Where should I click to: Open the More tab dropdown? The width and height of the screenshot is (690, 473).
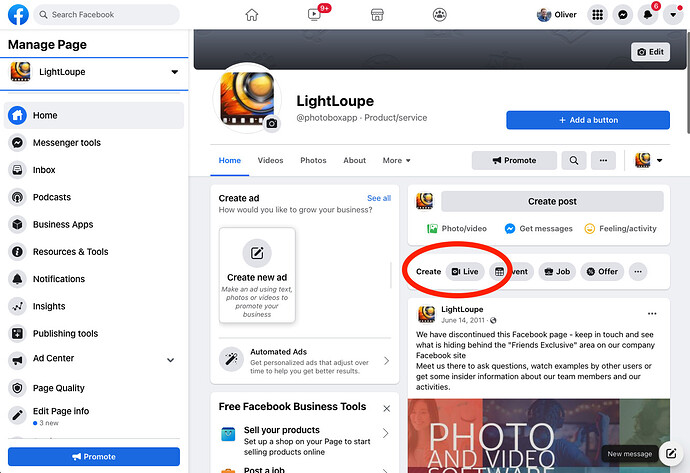coord(396,161)
